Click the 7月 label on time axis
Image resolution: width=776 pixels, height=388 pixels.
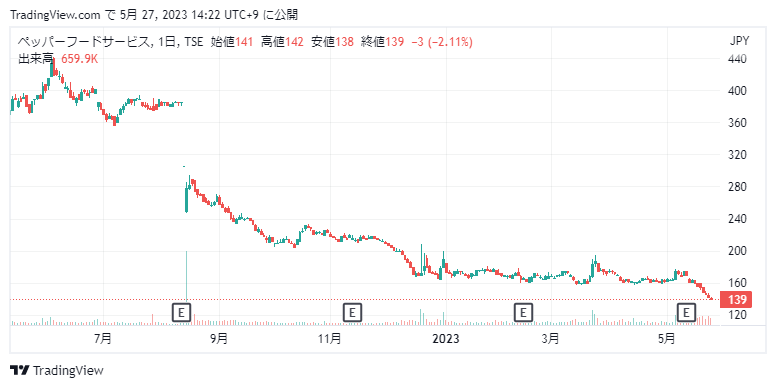(103, 339)
